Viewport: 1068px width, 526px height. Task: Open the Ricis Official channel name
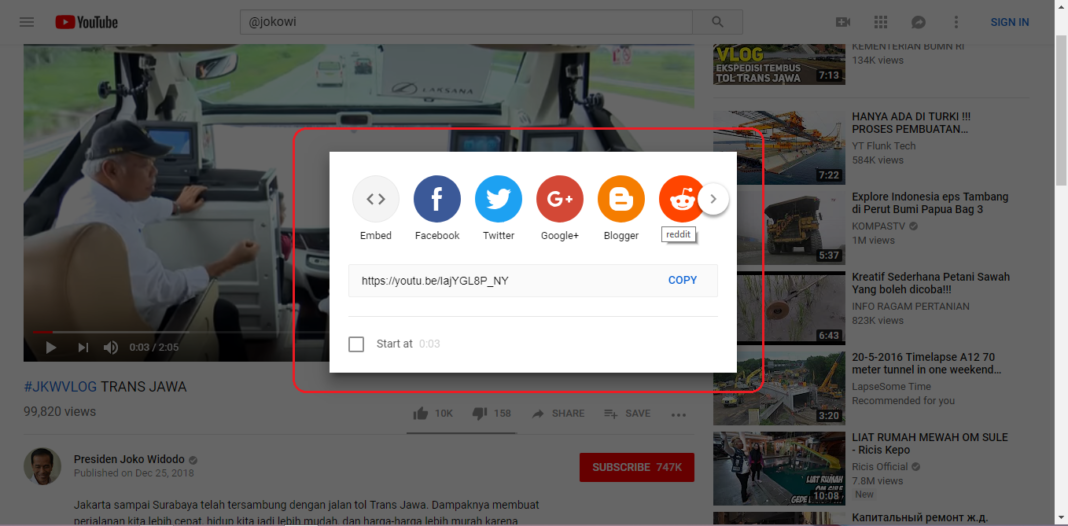coord(880,467)
